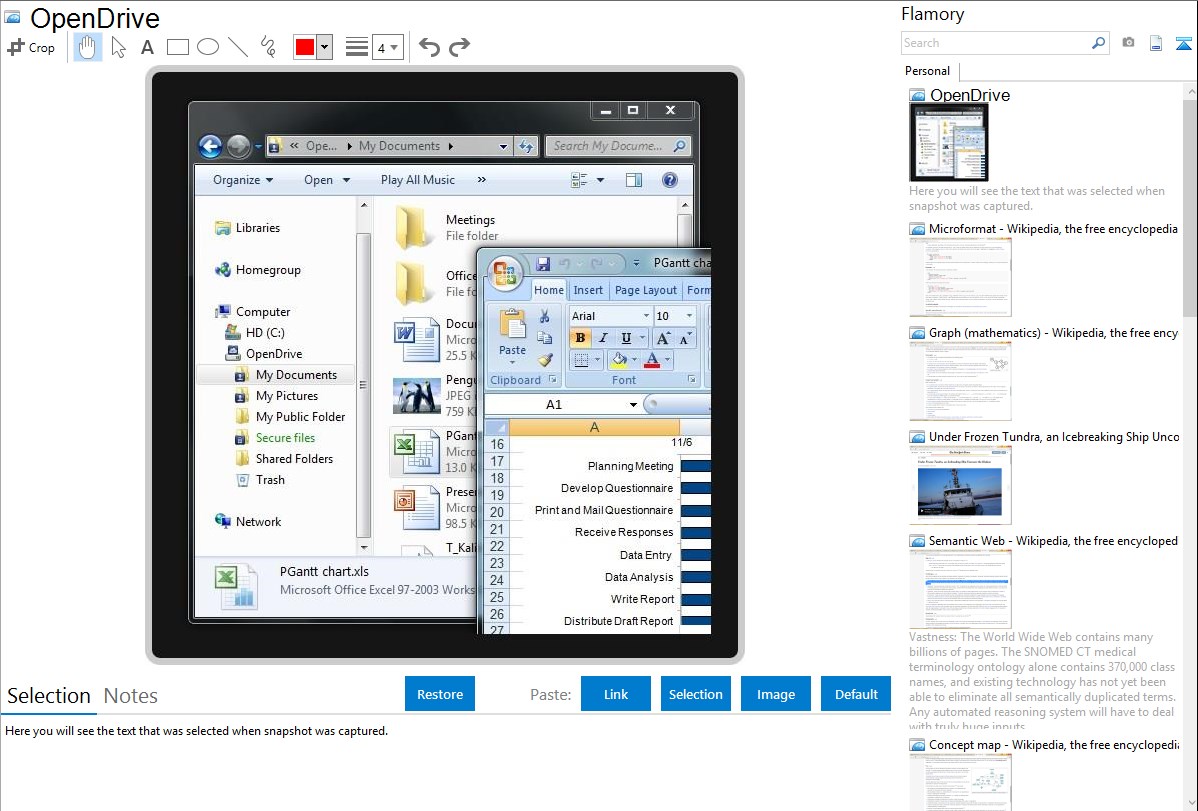Activate the hand pan tool
The image size is (1198, 811).
(x=88, y=47)
